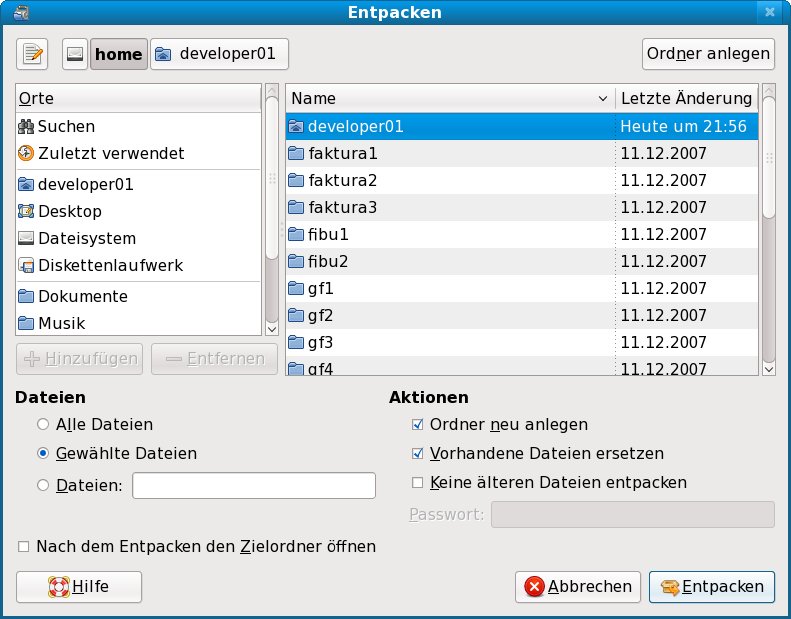Open Zuletzt verwendet in places list
The width and height of the screenshot is (791, 619).
point(110,154)
